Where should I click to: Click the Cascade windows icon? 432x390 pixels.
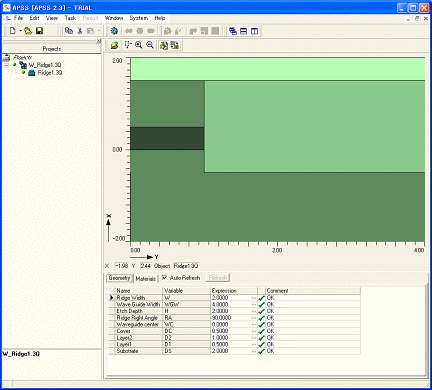click(x=233, y=31)
